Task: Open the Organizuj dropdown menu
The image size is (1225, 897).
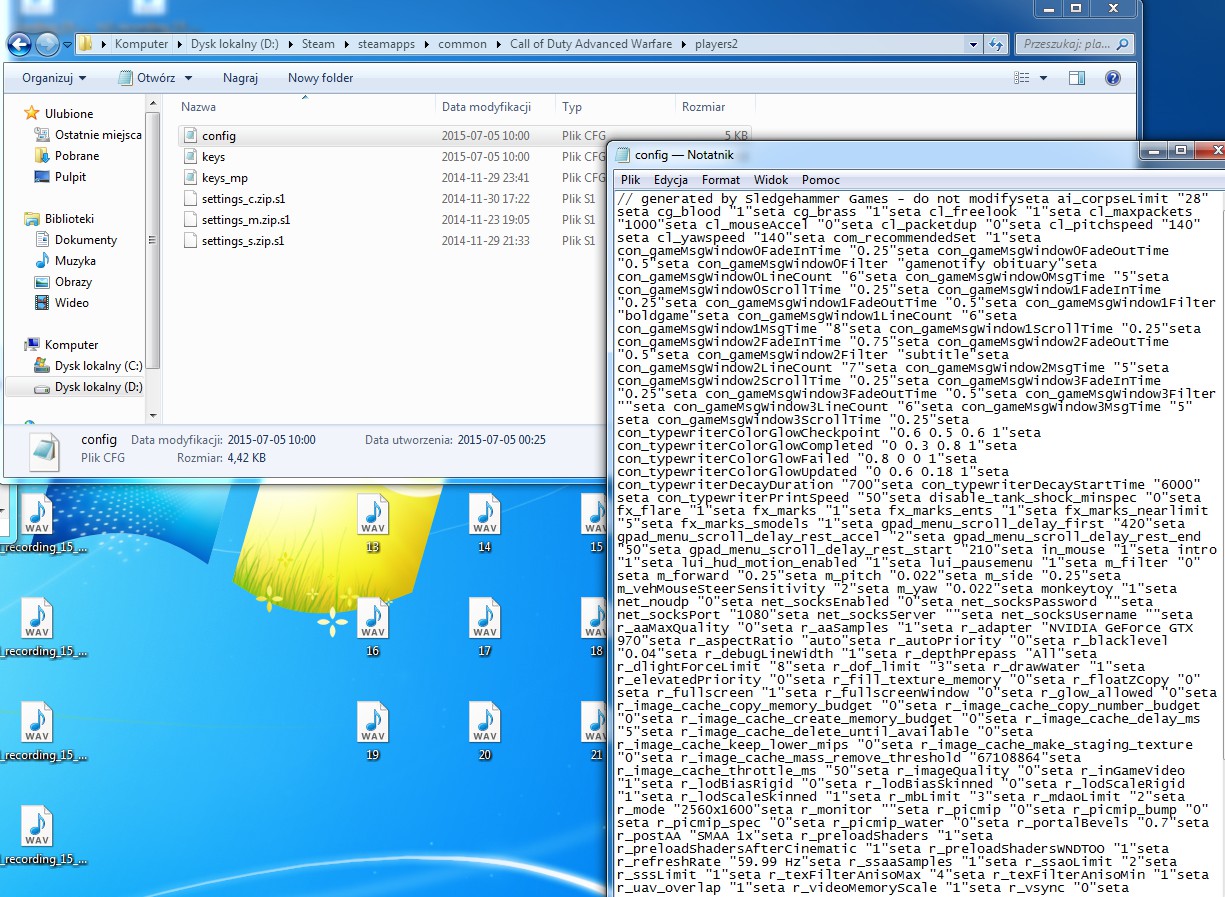Action: coord(54,78)
